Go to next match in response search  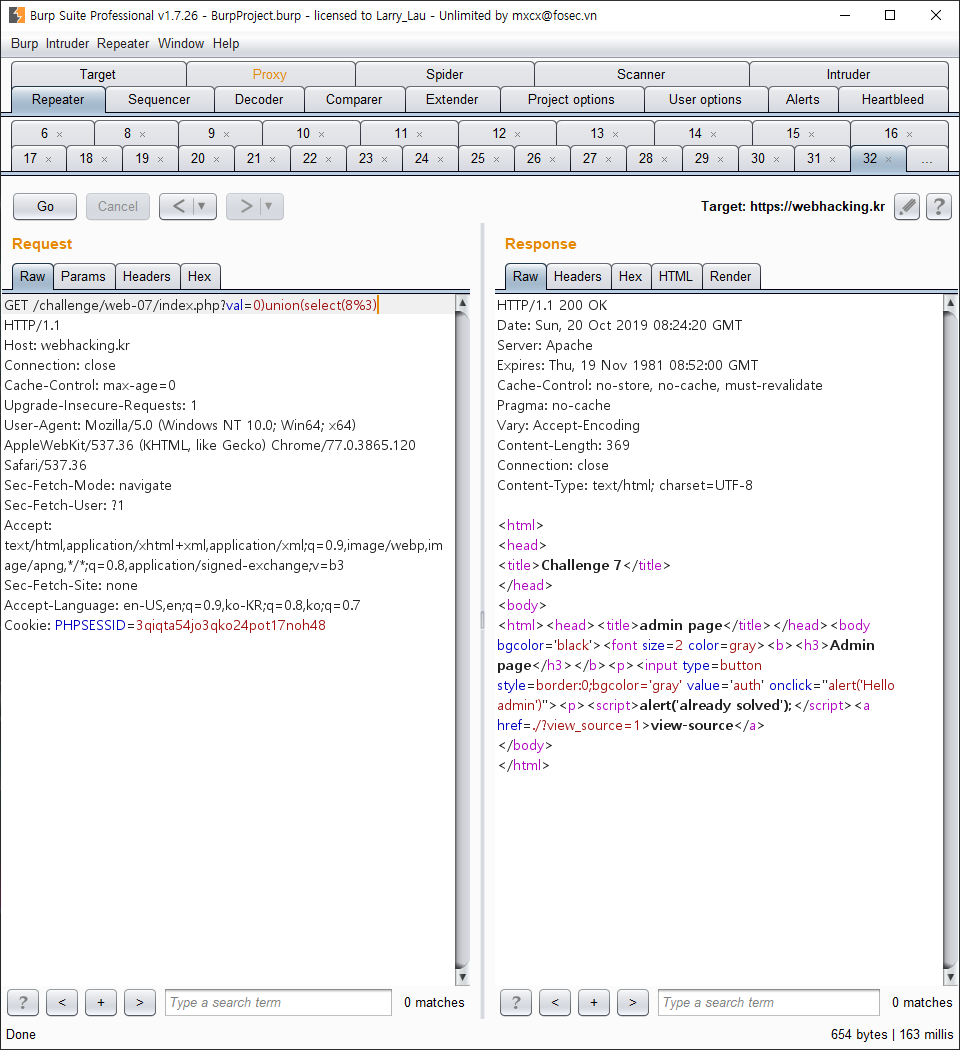coord(633,1002)
